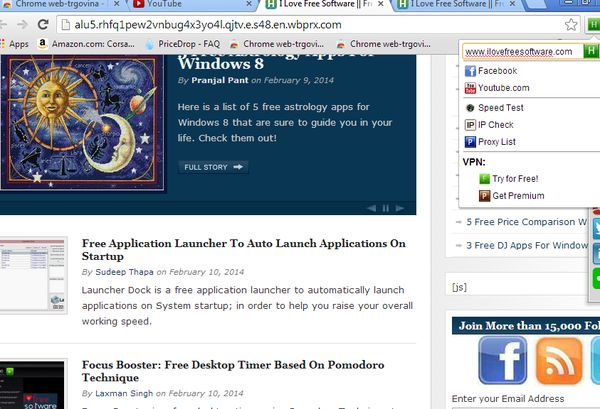This screenshot has width=600, height=409.
Task: Reload the page with the refresh icon
Action: pyautogui.click(x=43, y=24)
